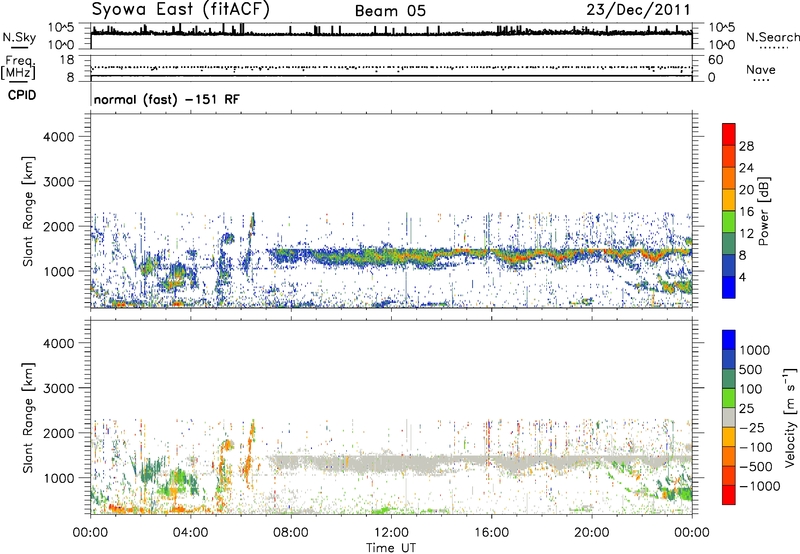Click the 4000 tick of the power panel

[x=58, y=137]
